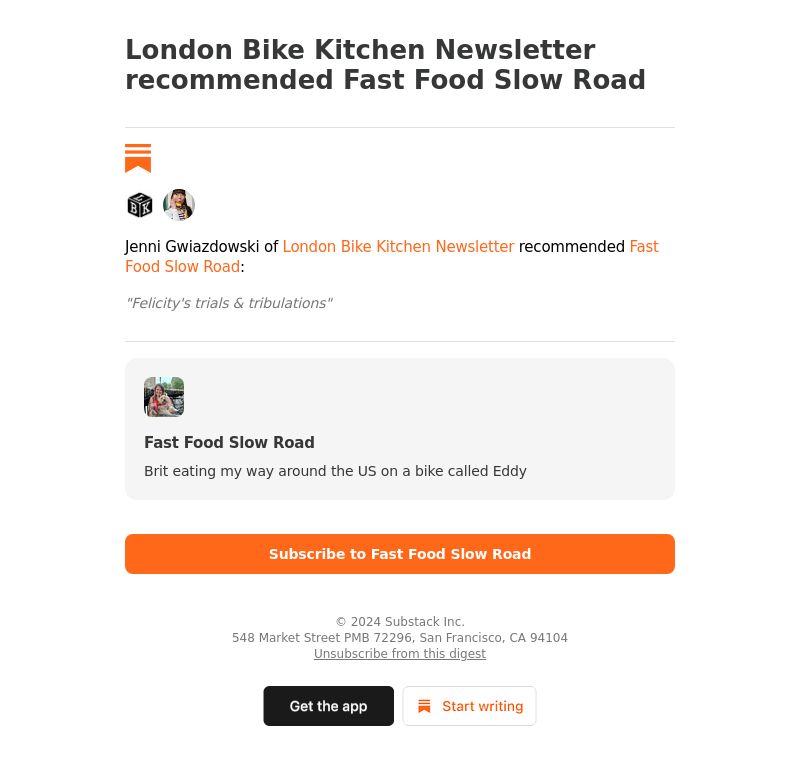Image resolution: width=800 pixels, height=759 pixels.
Task: Select the Get the app button
Action: 329,706
